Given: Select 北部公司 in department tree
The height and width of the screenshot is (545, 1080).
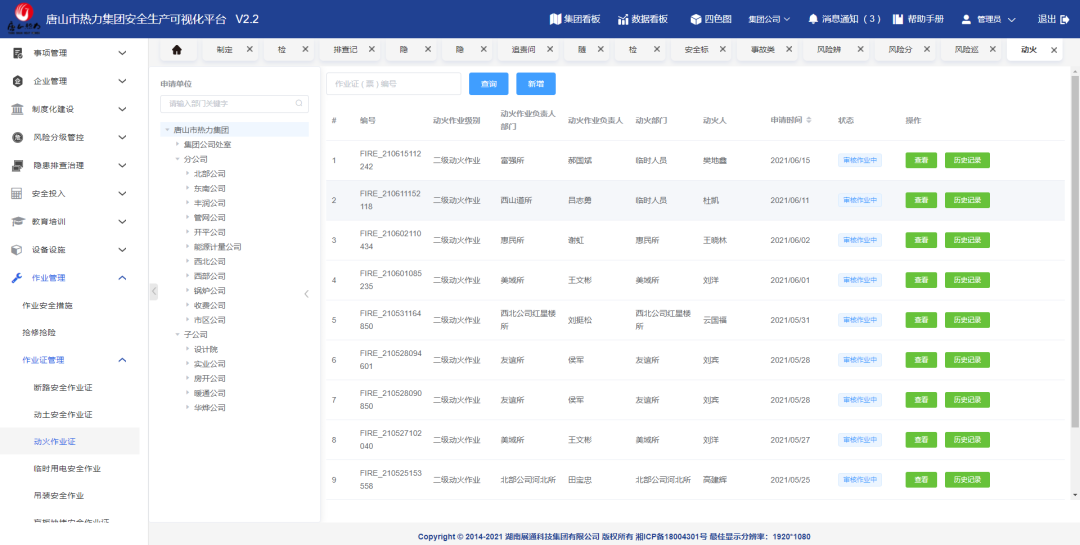Looking at the screenshot, I should [x=209, y=174].
